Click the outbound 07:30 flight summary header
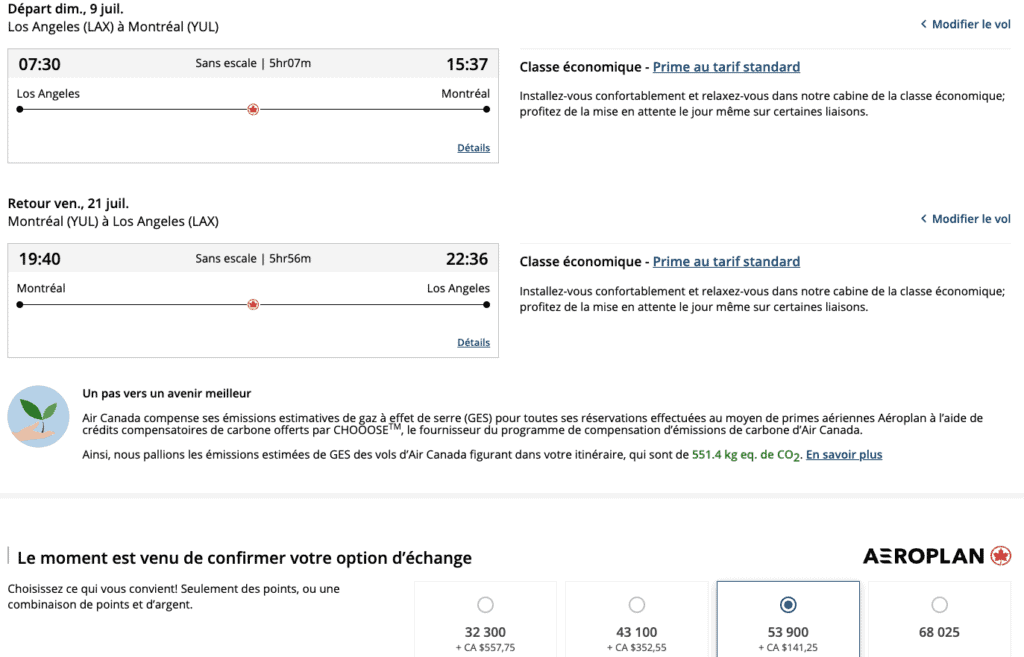This screenshot has width=1024, height=657. click(x=253, y=64)
